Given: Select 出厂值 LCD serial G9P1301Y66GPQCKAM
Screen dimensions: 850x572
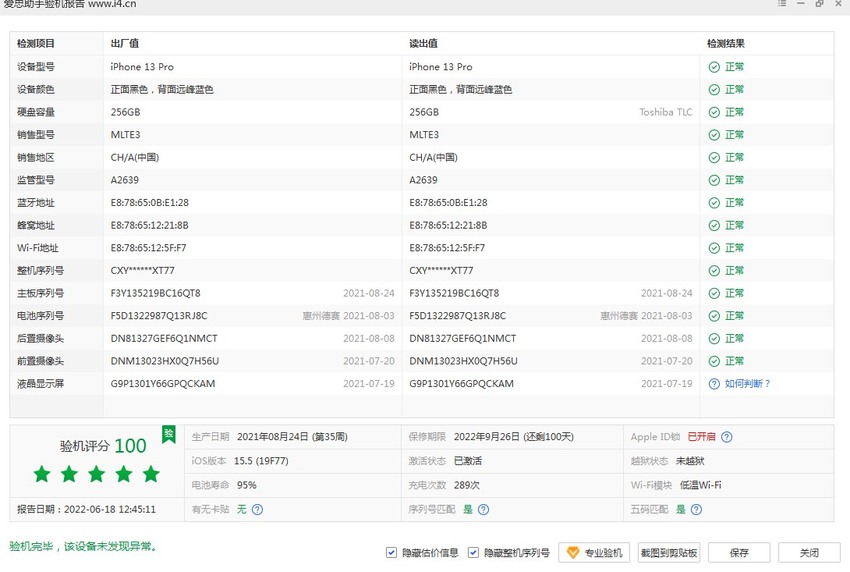Looking at the screenshot, I should (x=163, y=384).
